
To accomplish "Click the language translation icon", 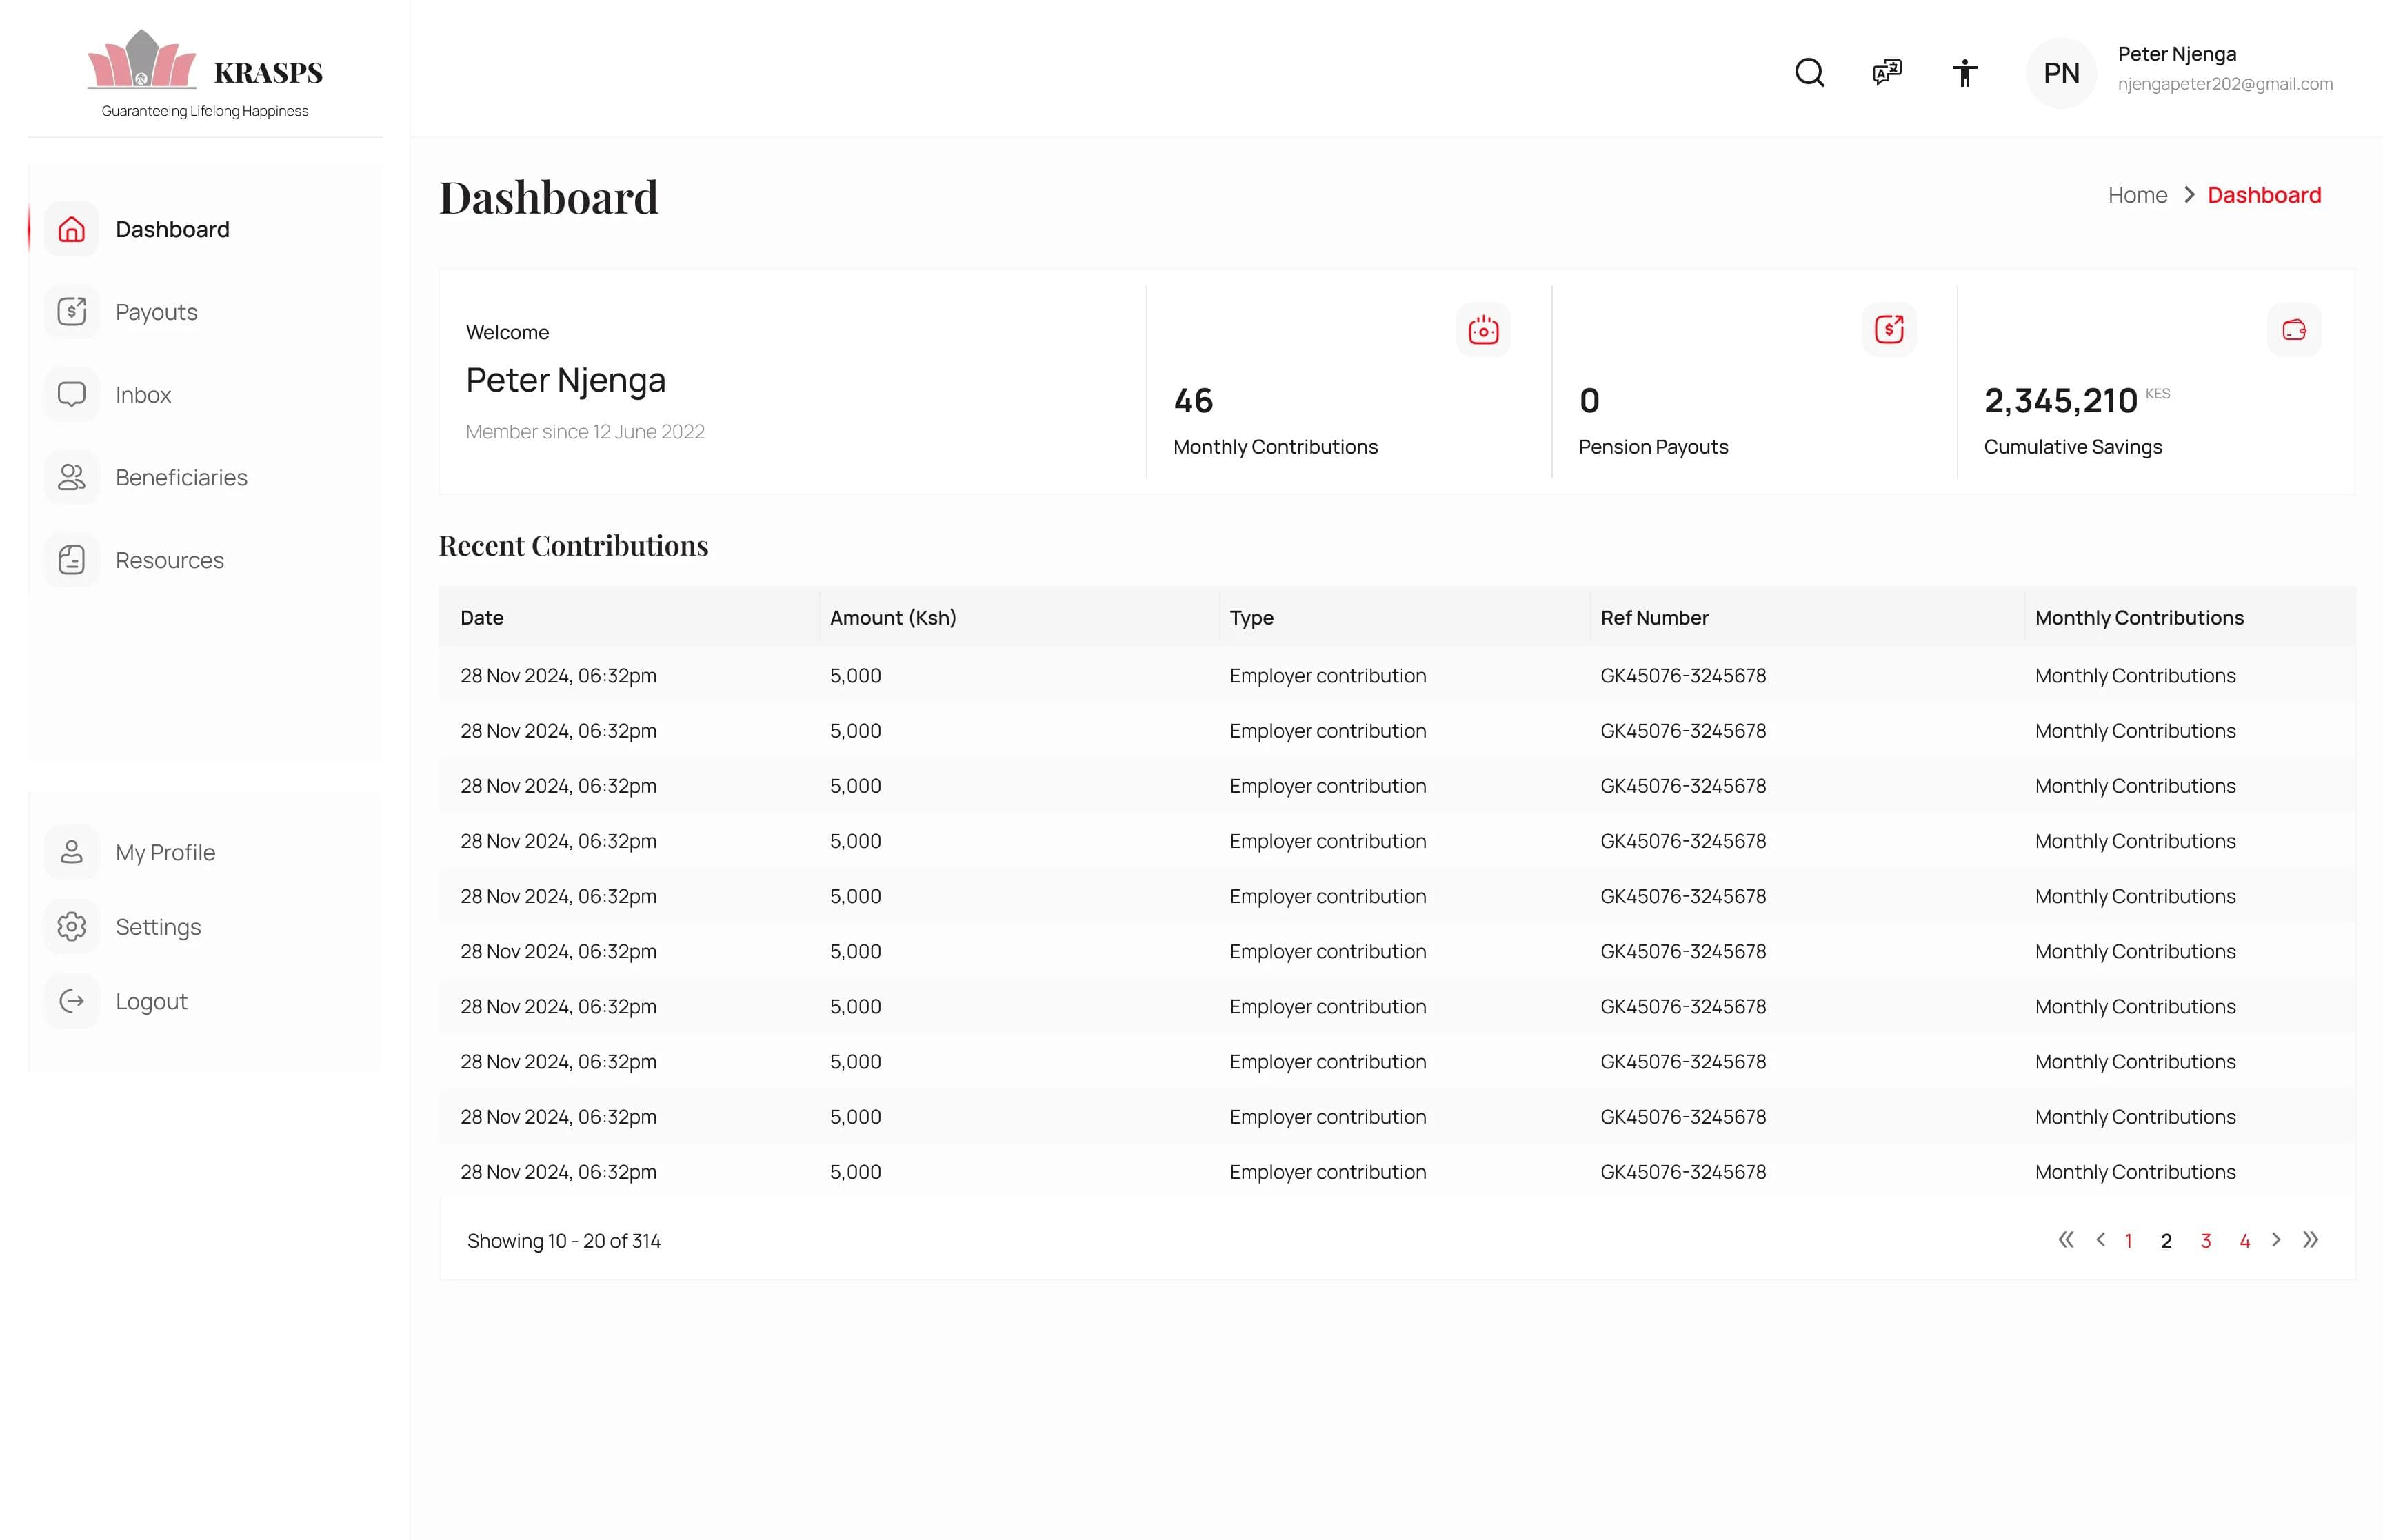I will [x=1886, y=72].
